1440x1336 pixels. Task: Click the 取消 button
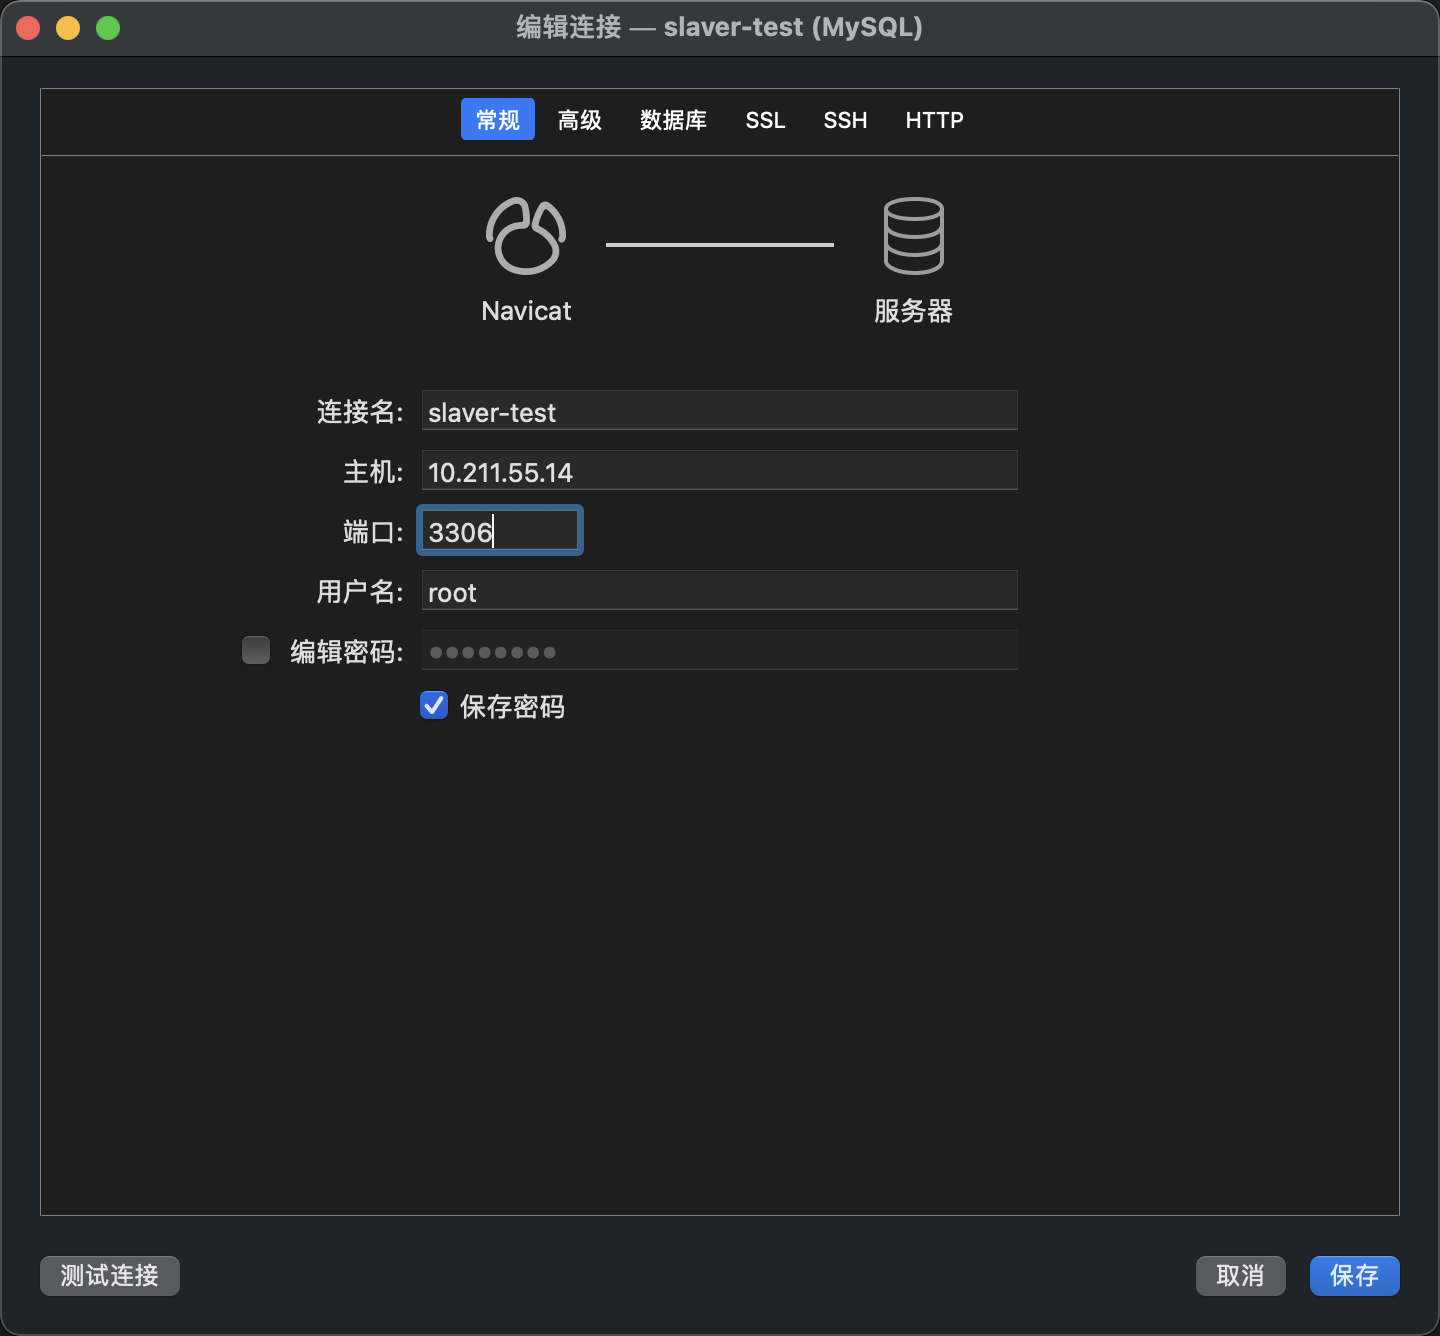pos(1241,1276)
